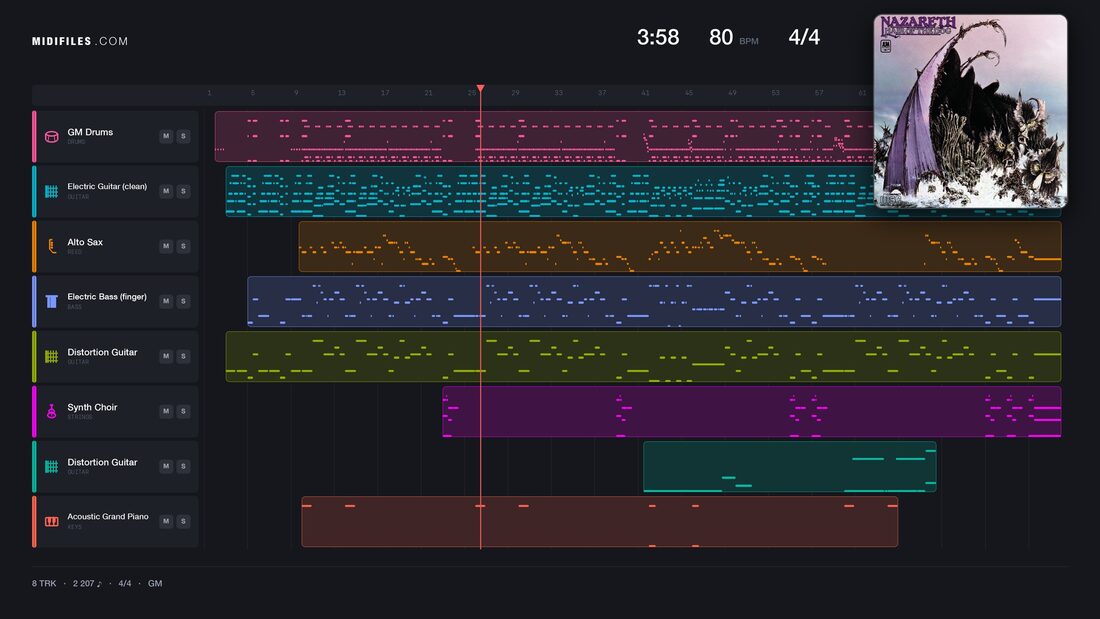The width and height of the screenshot is (1100, 619).
Task: Click the guitar icon for Electric Guitar (clean)
Action: pyautogui.click(x=51, y=192)
